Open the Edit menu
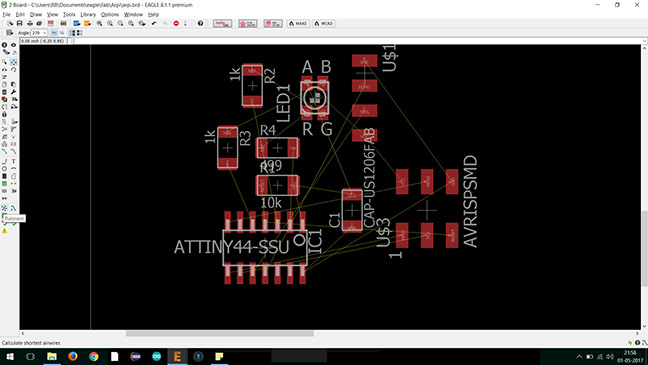Image resolution: width=648 pixels, height=365 pixels. pos(20,14)
